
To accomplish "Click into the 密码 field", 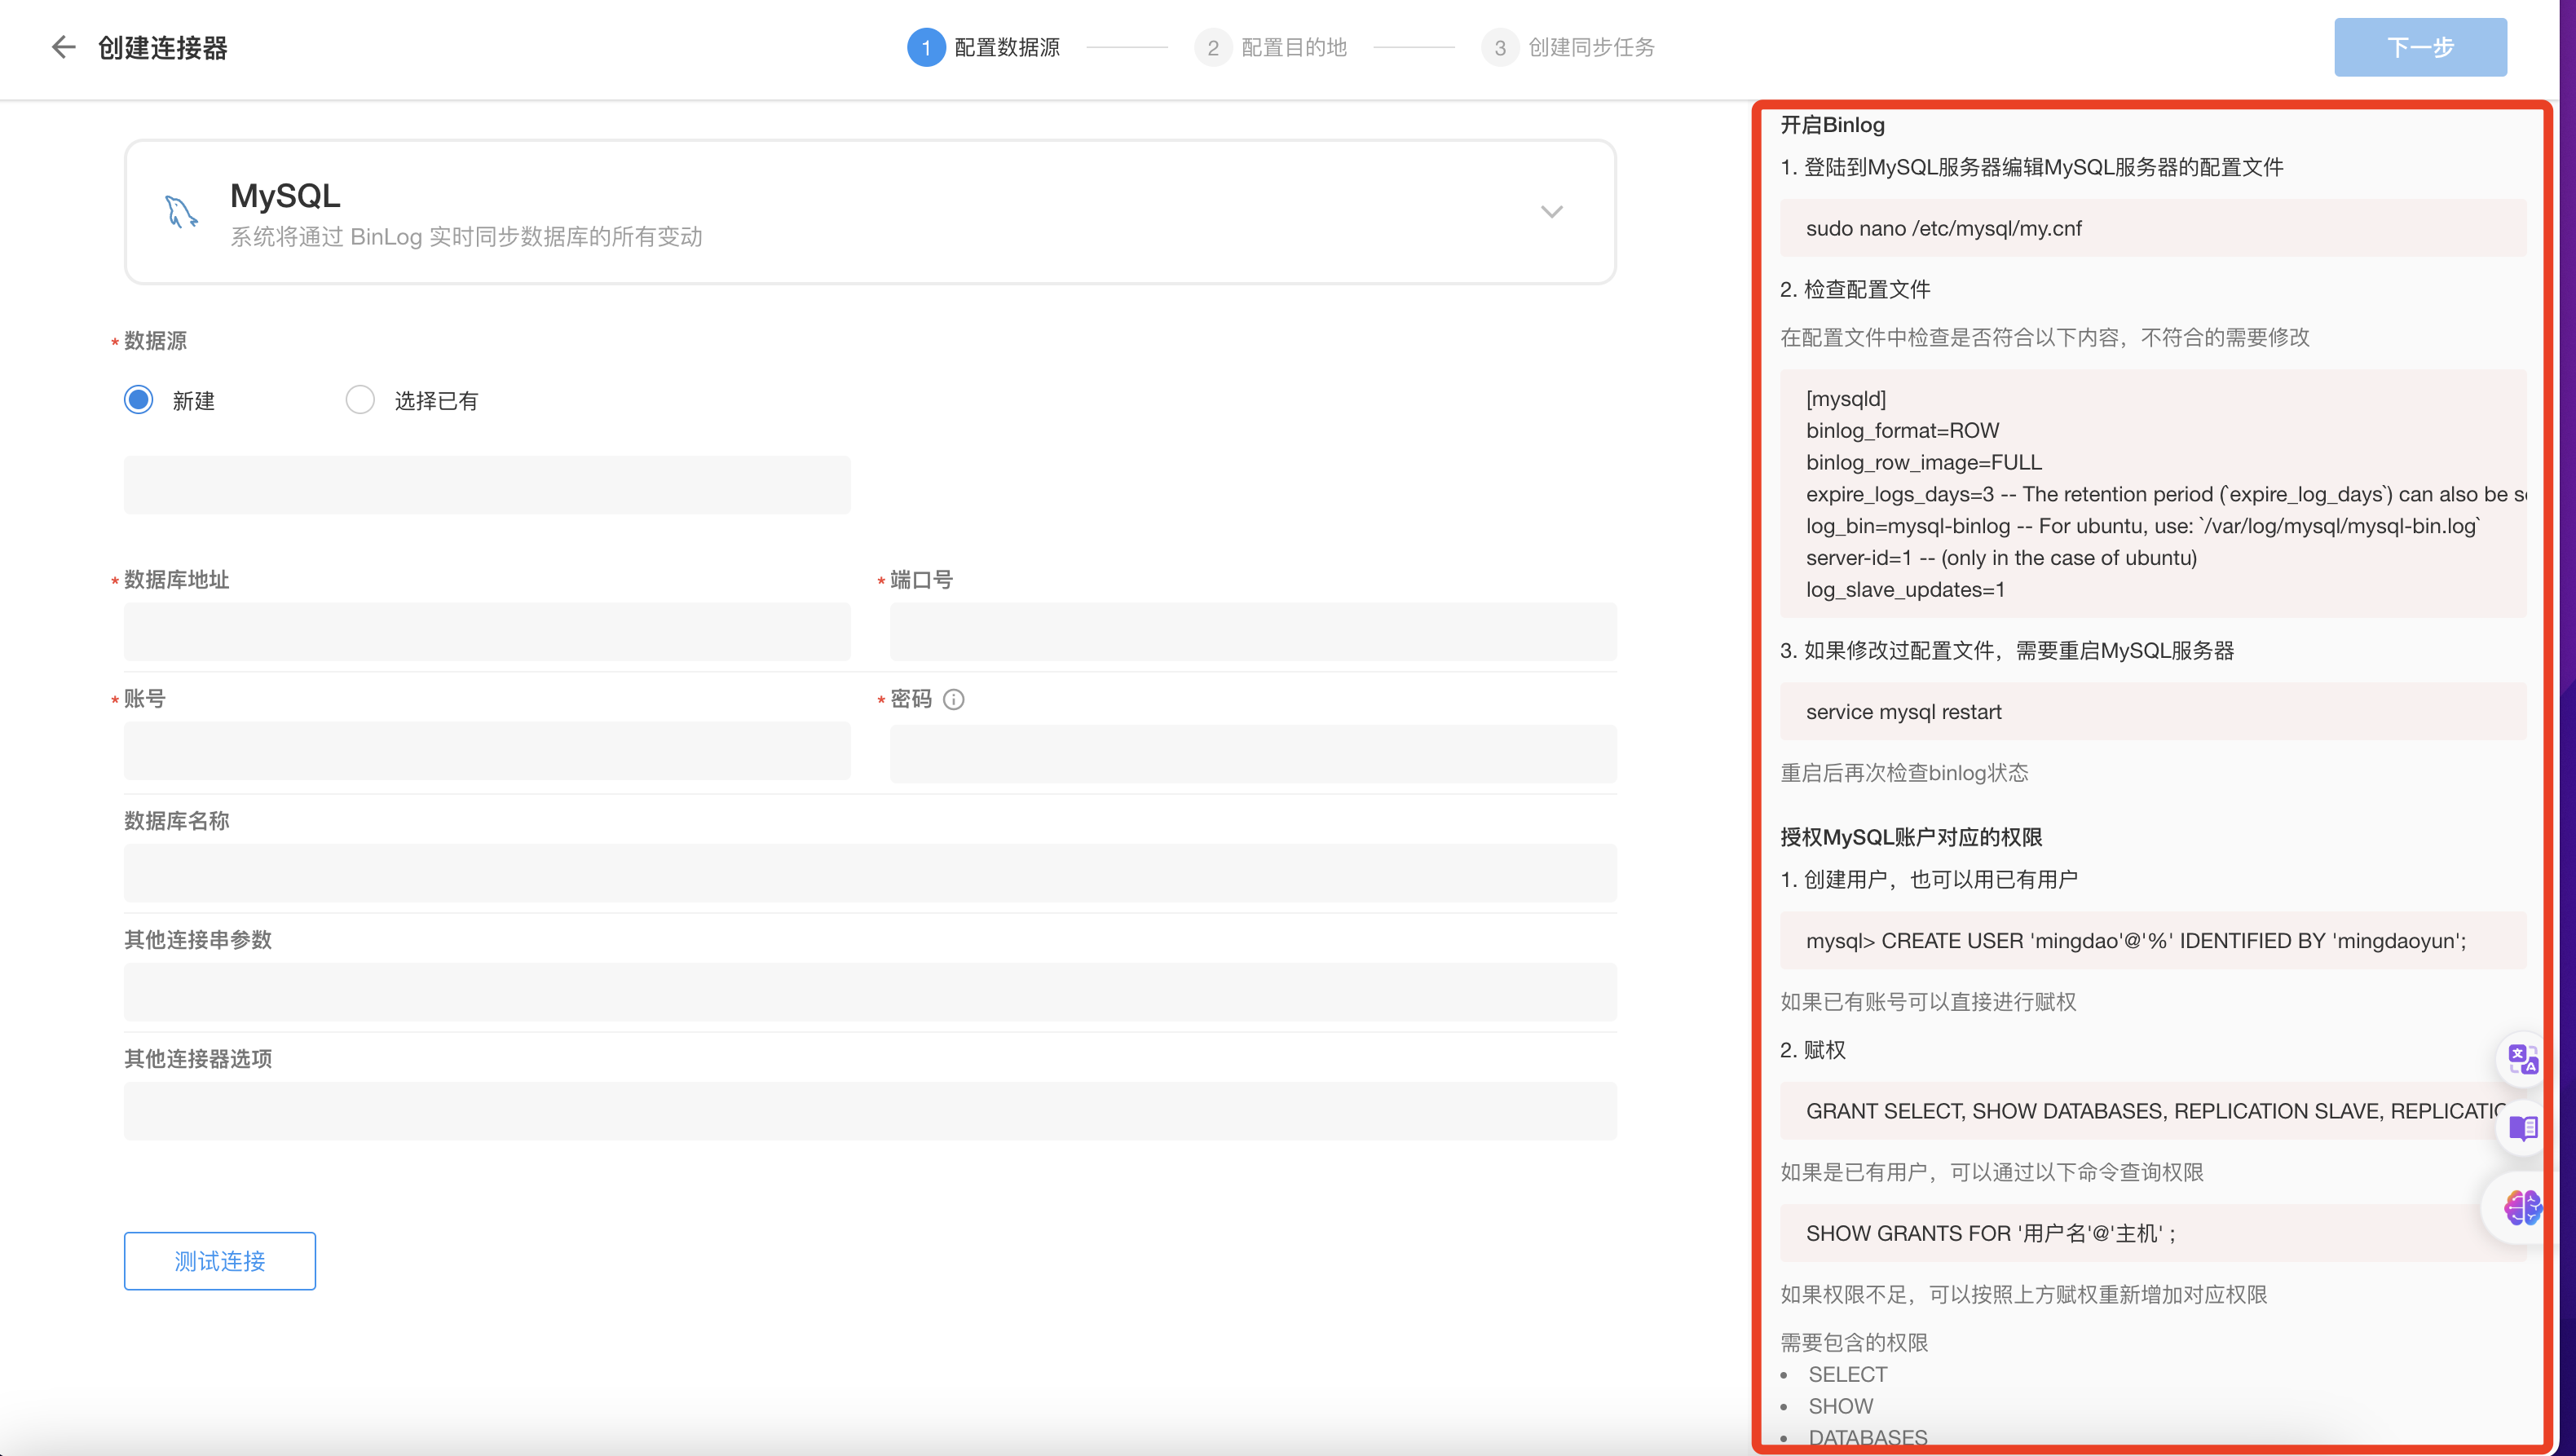I will [x=1252, y=753].
